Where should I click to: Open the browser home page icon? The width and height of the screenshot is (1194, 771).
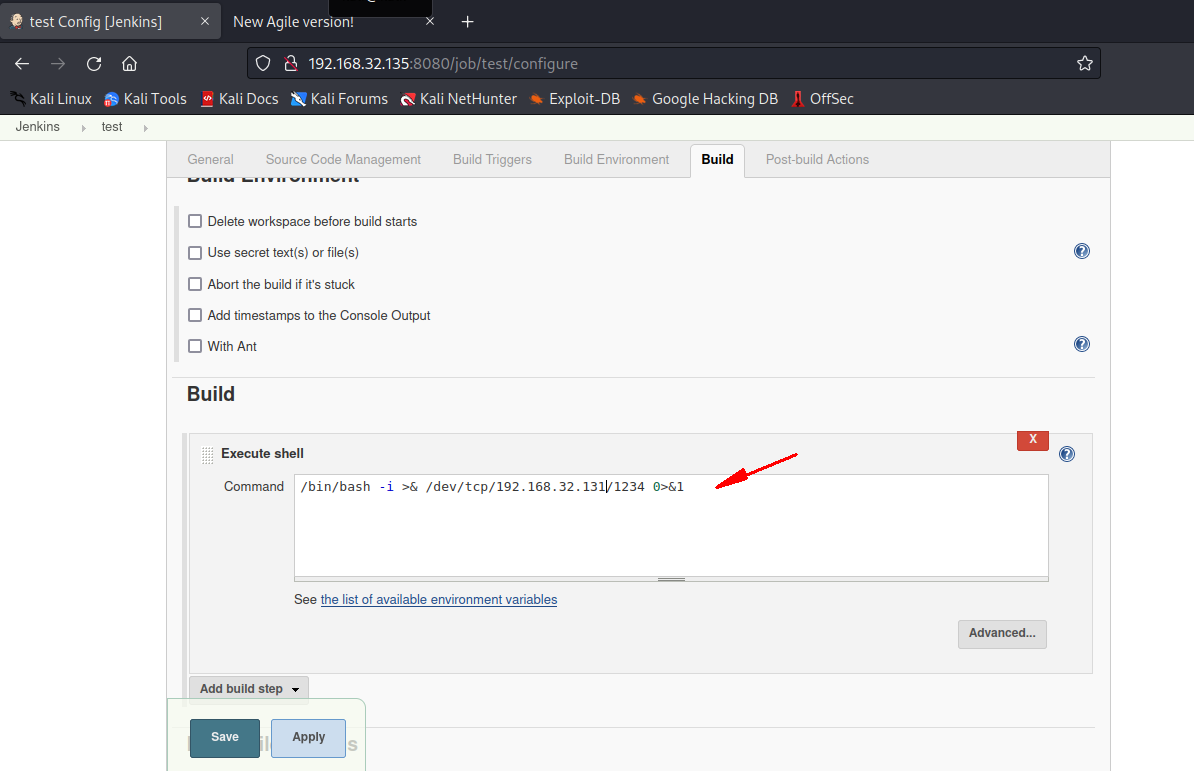click(x=129, y=64)
